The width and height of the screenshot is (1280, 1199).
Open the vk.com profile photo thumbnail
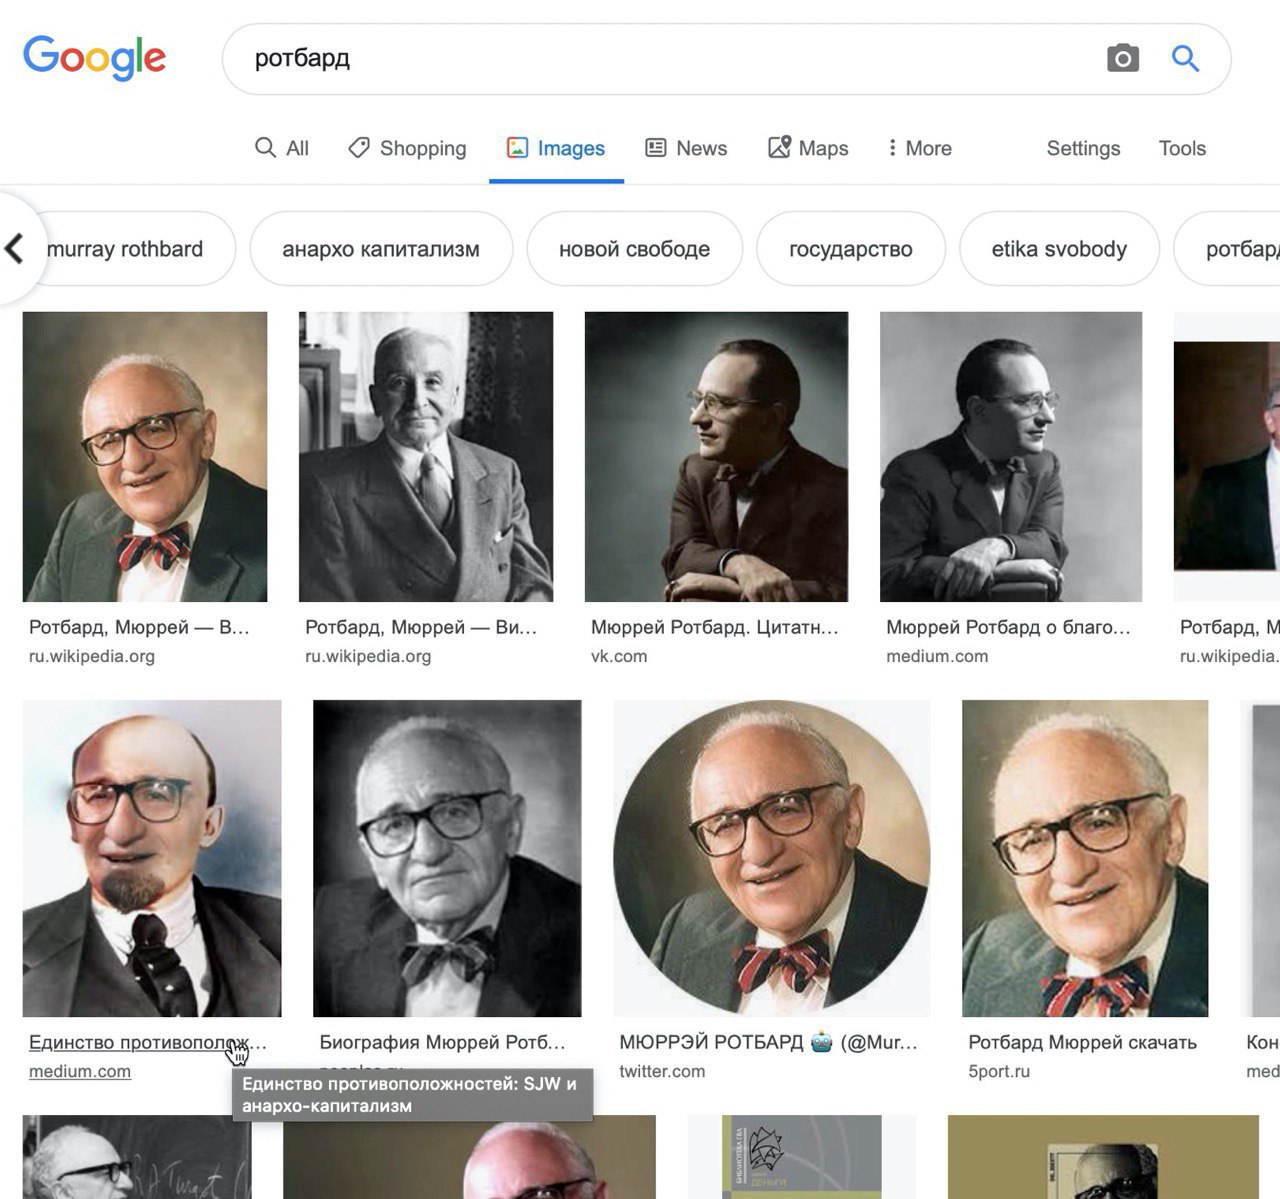(x=716, y=457)
